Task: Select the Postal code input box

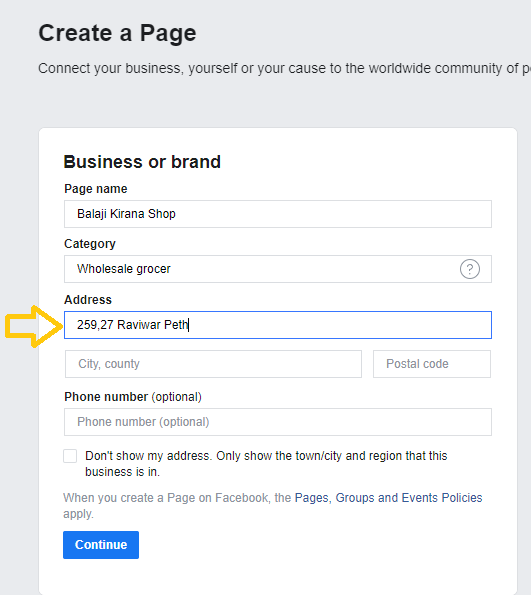Action: click(432, 364)
